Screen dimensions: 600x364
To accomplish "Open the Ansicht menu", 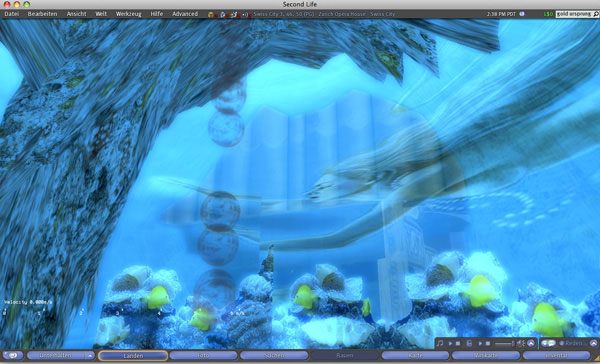I will 77,14.
